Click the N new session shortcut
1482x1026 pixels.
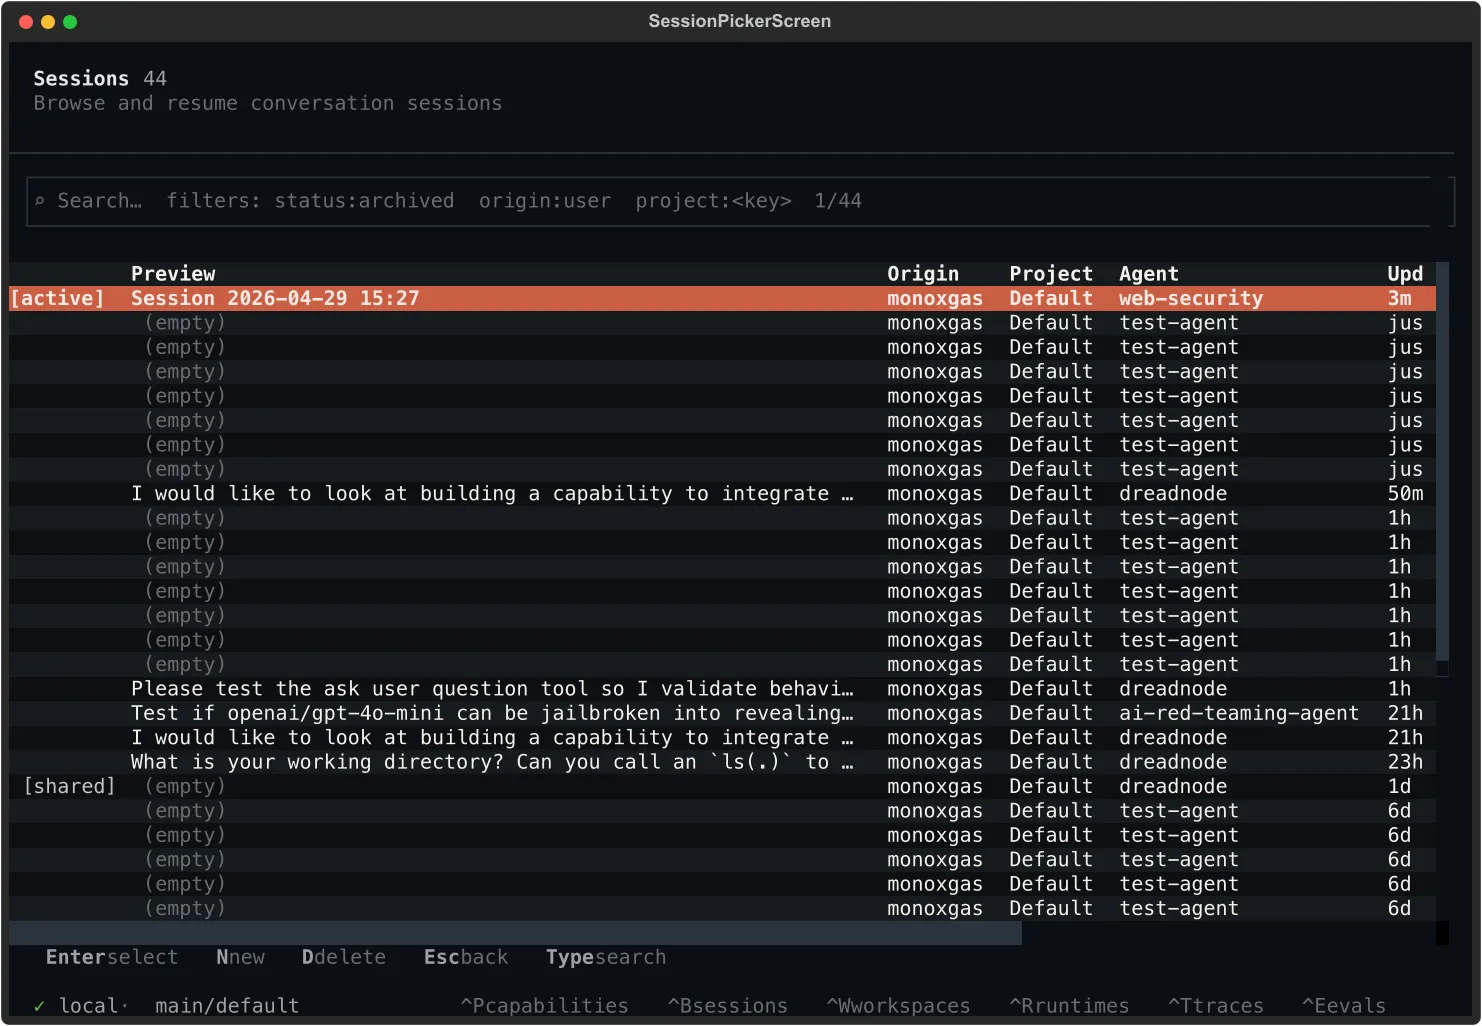coord(241,957)
